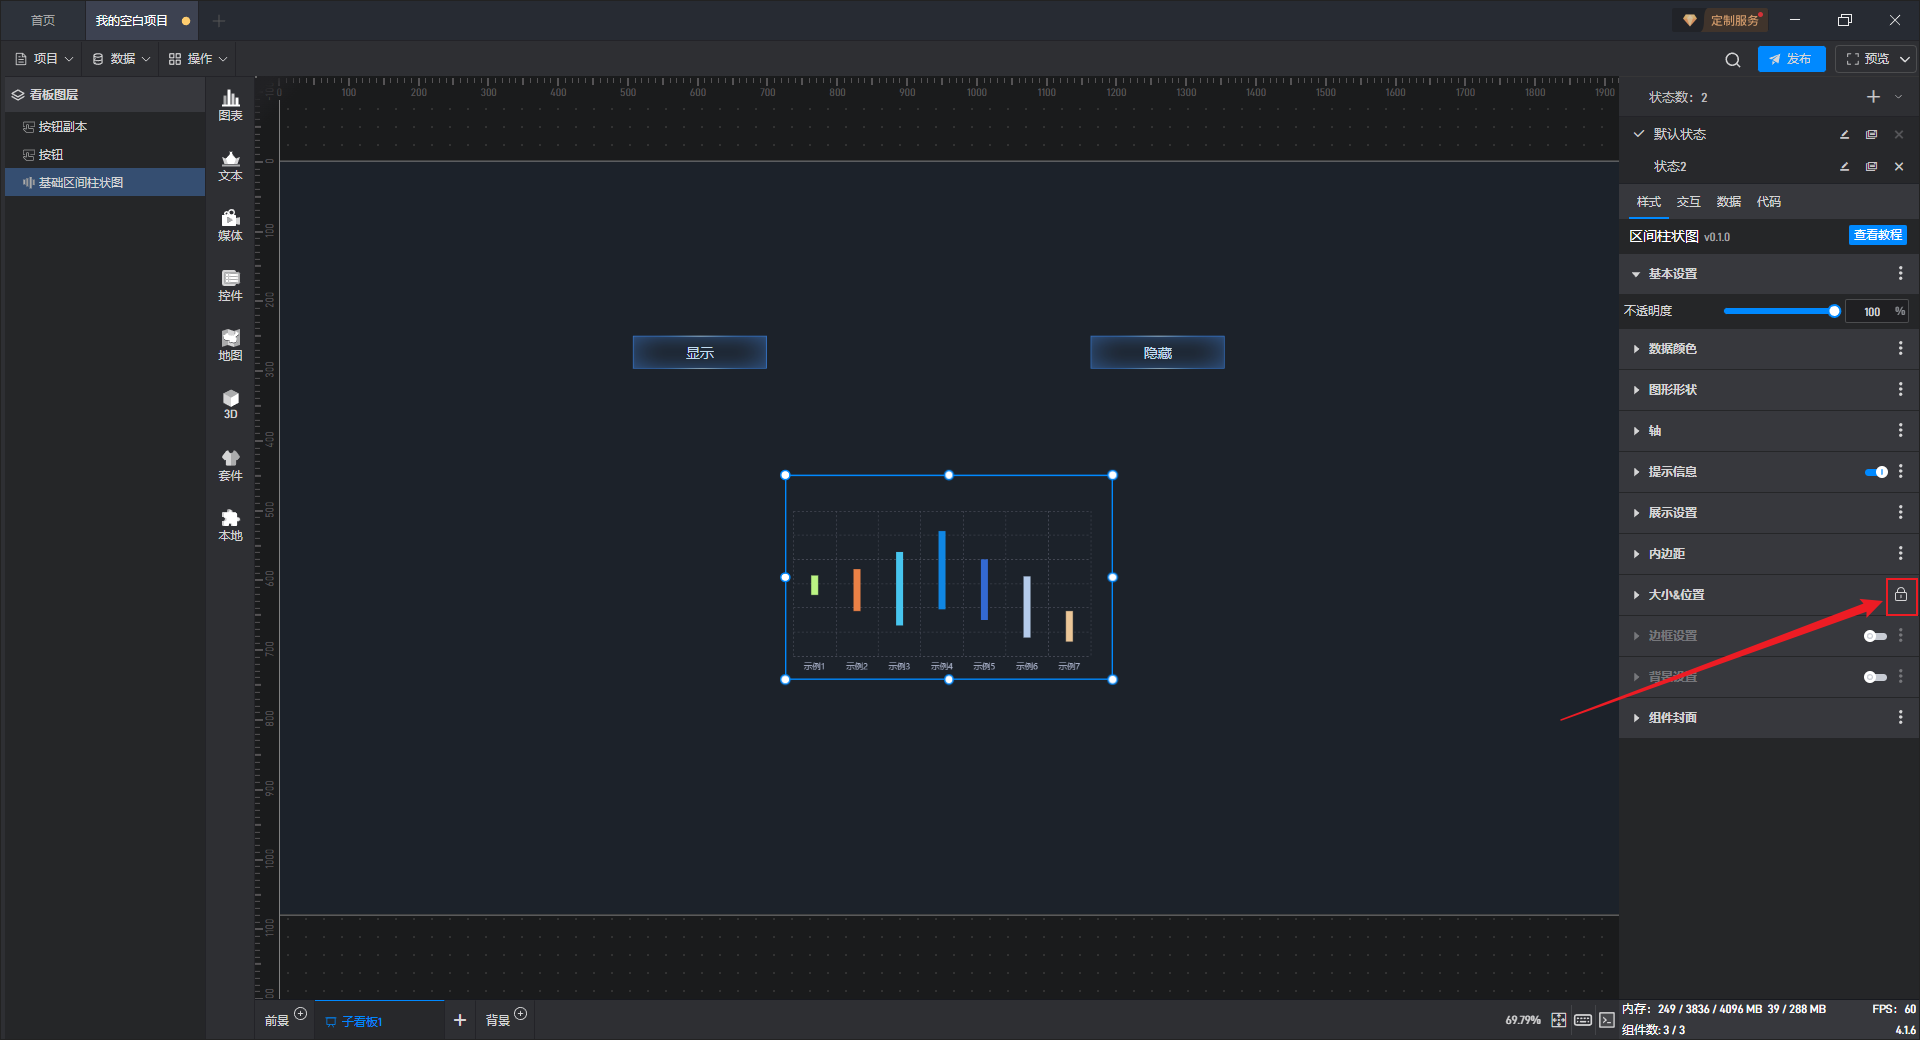The height and width of the screenshot is (1040, 1920).
Task: Rename 默认状态 using its edit pencil
Action: click(1844, 134)
